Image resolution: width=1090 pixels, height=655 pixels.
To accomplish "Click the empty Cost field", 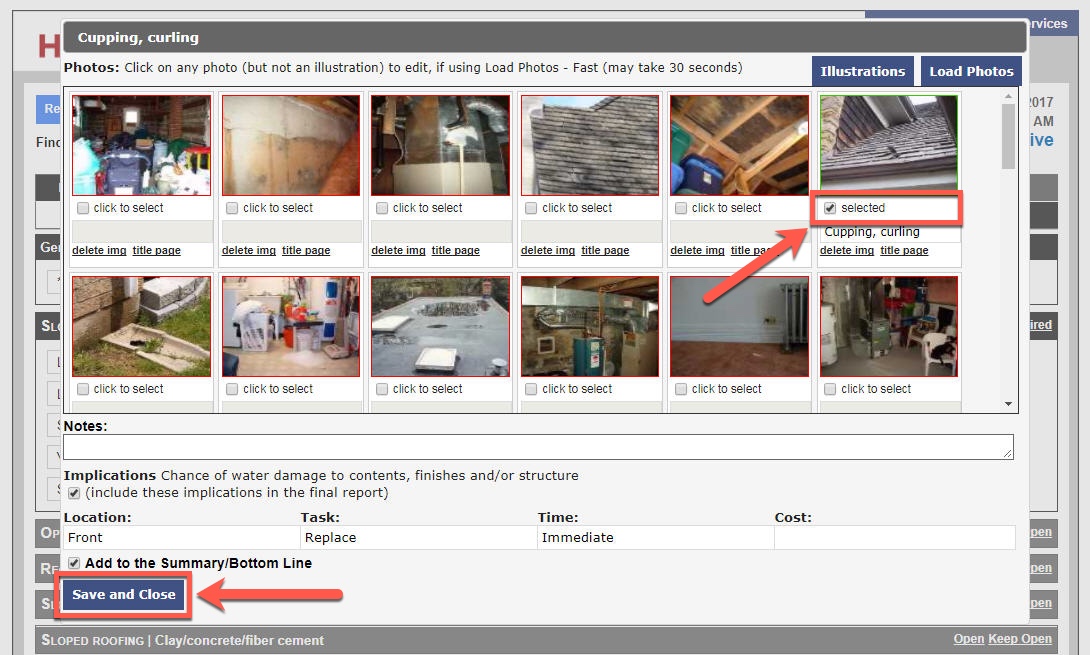I will pyautogui.click(x=894, y=537).
